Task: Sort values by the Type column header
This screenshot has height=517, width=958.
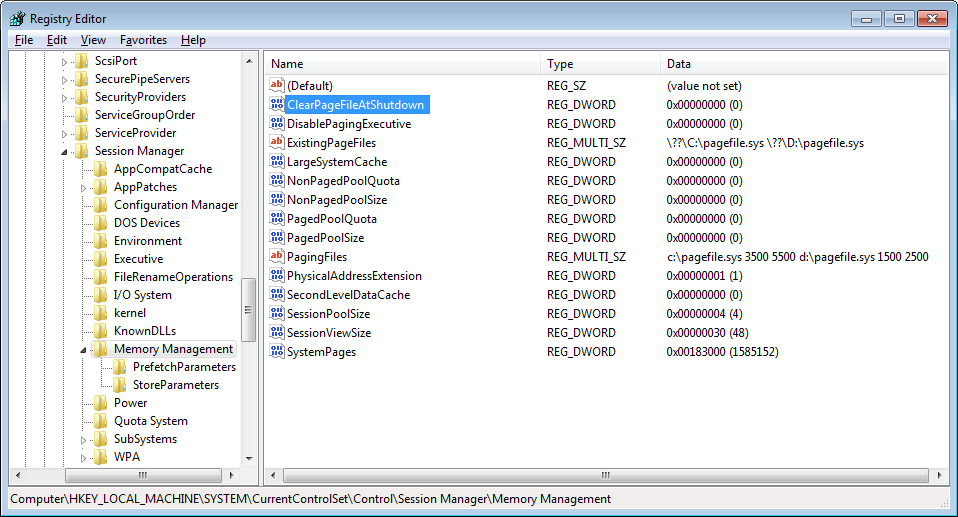Action: point(600,64)
